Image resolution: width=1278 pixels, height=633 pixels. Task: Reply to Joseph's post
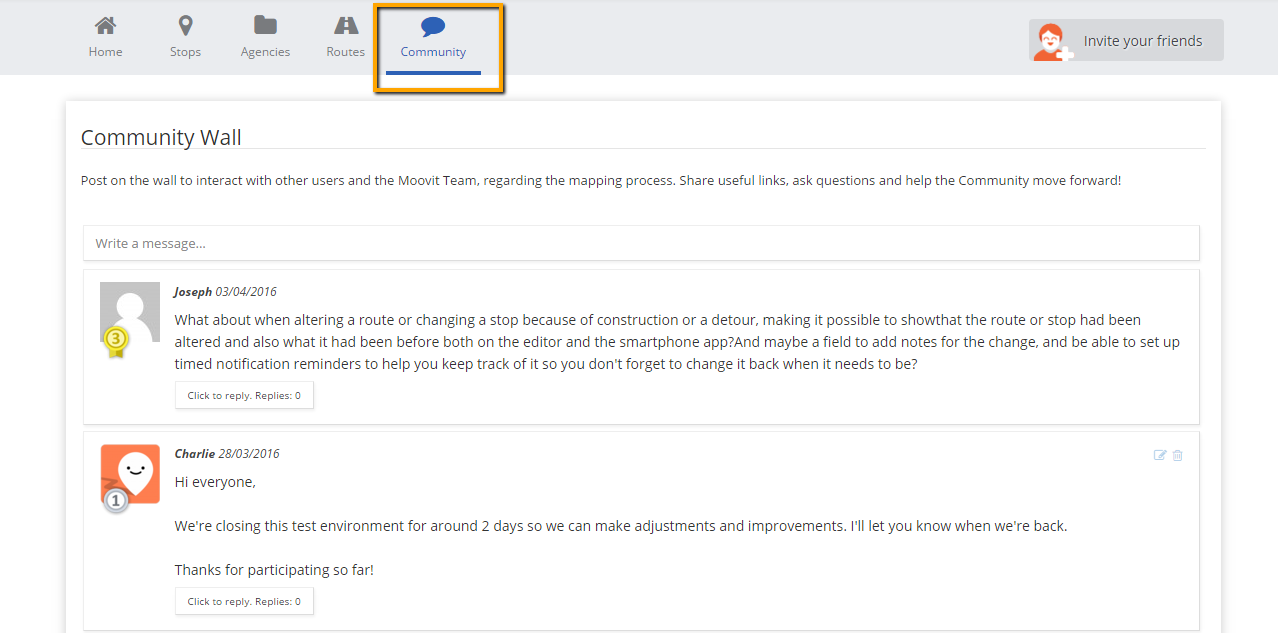click(x=244, y=395)
